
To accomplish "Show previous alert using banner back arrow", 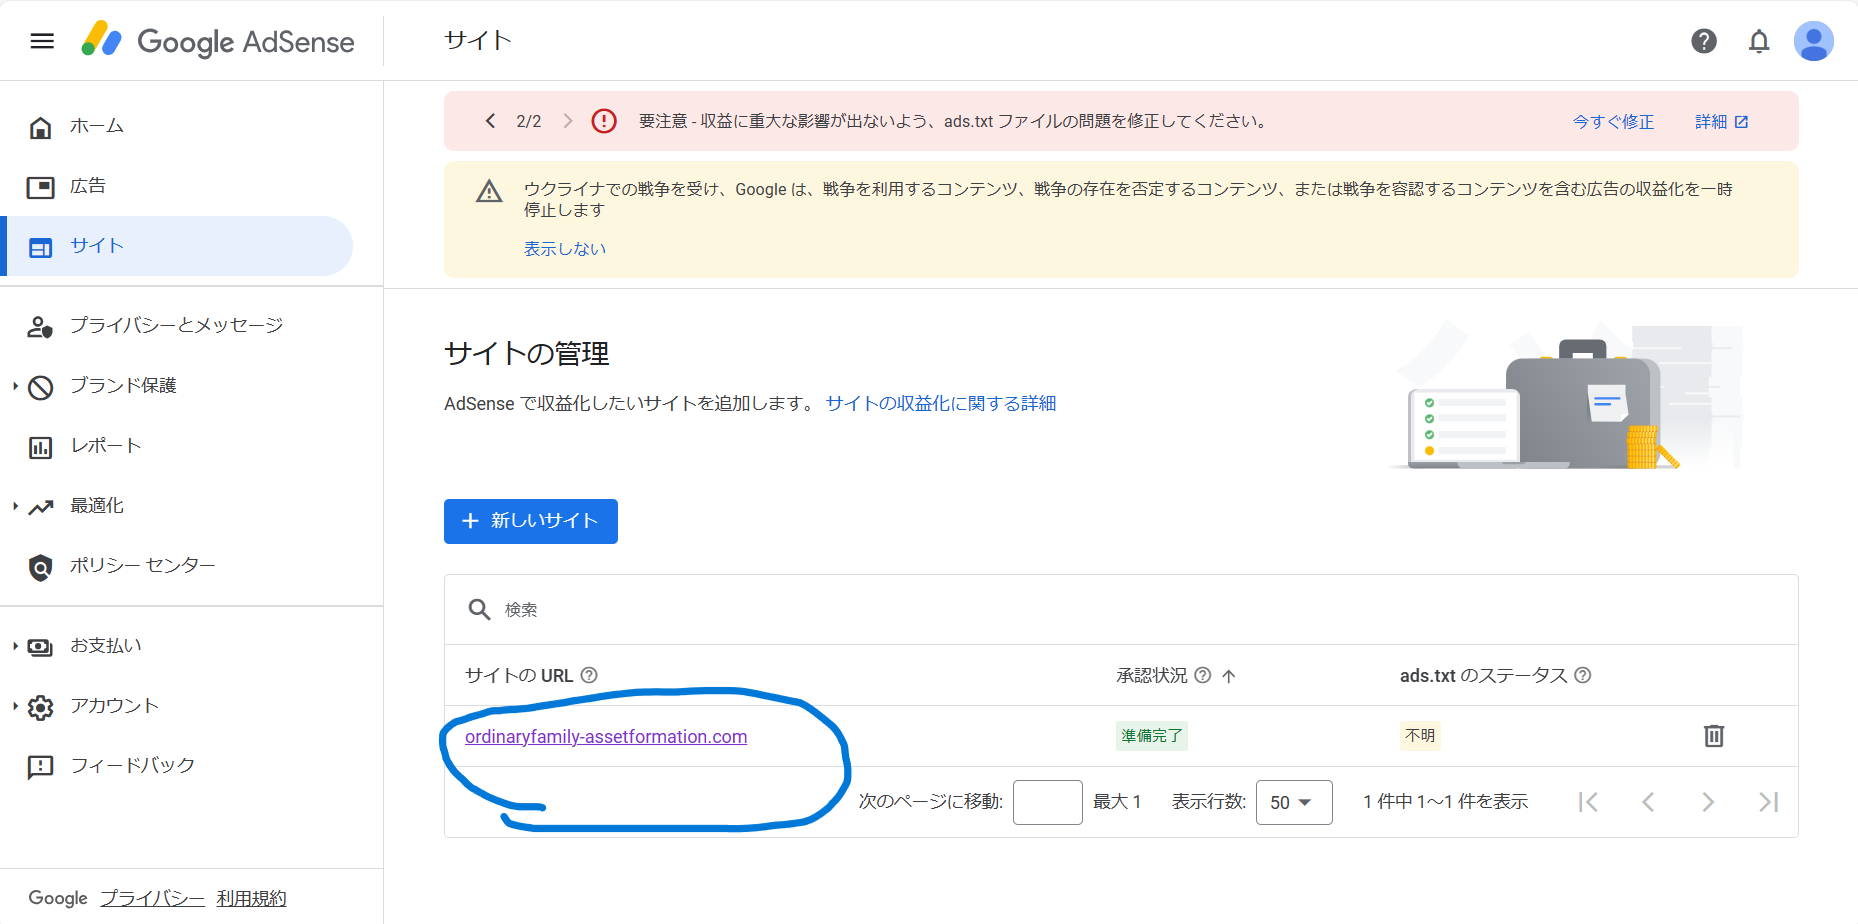I will [x=490, y=120].
